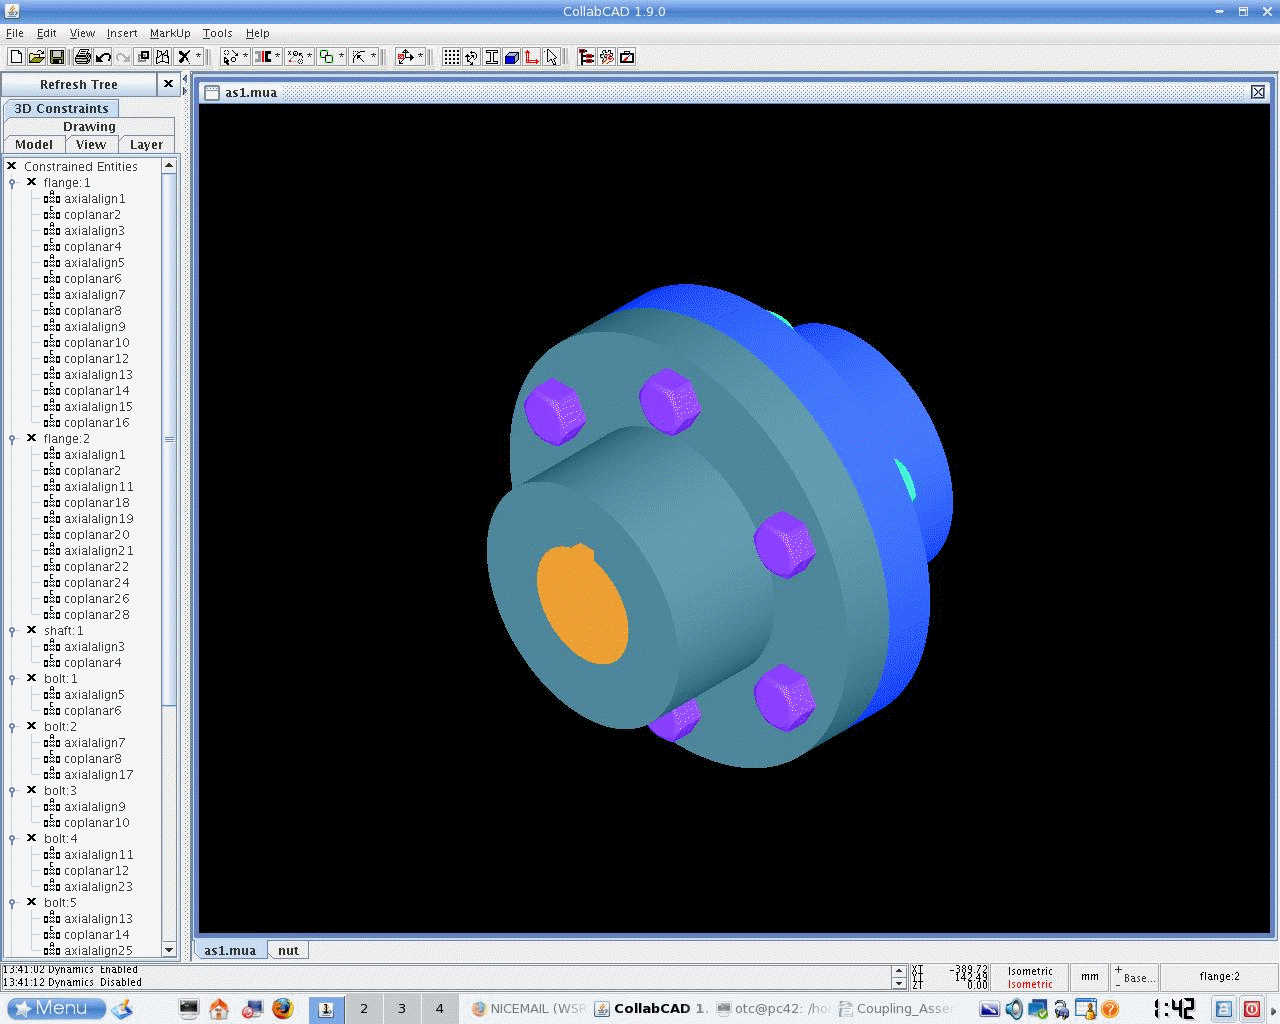Click the Base layer button in status bar
The image size is (1280, 1024).
click(x=1135, y=977)
